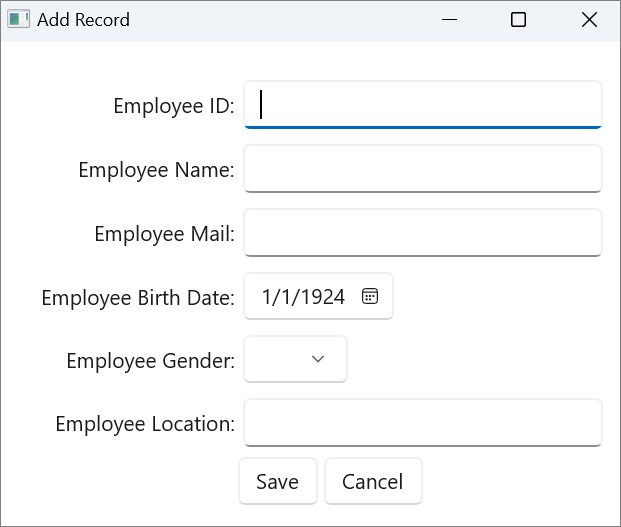Click the app icon in the title bar

19,20
